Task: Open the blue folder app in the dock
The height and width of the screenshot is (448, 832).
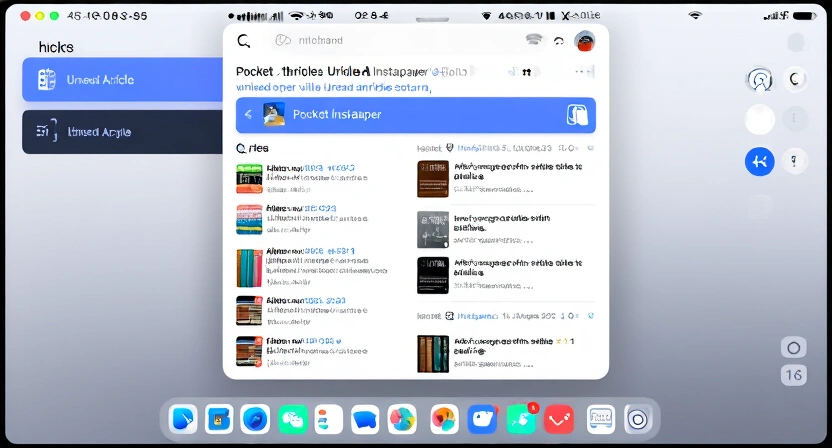Action: click(x=482, y=419)
